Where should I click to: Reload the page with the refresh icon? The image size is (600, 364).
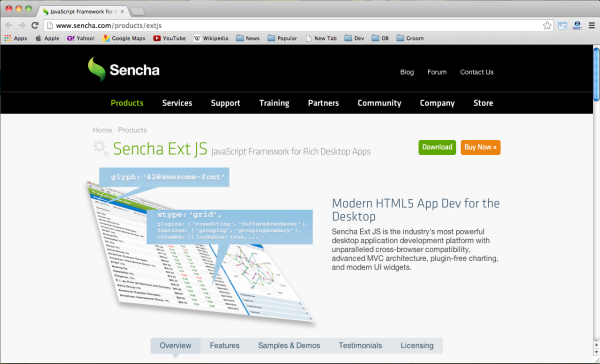[x=35, y=25]
